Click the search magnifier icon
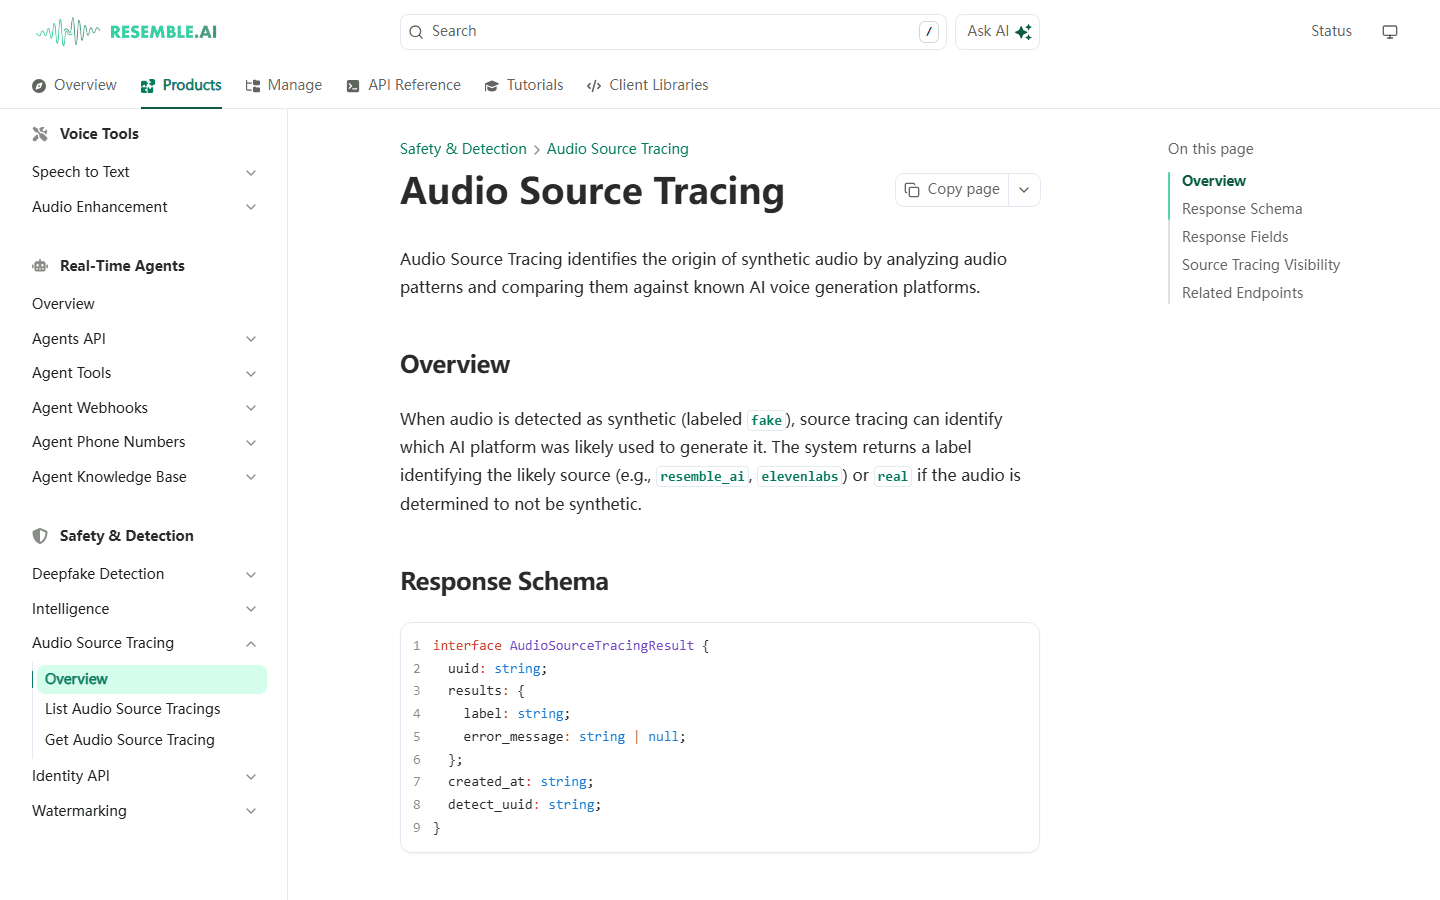 click(416, 32)
